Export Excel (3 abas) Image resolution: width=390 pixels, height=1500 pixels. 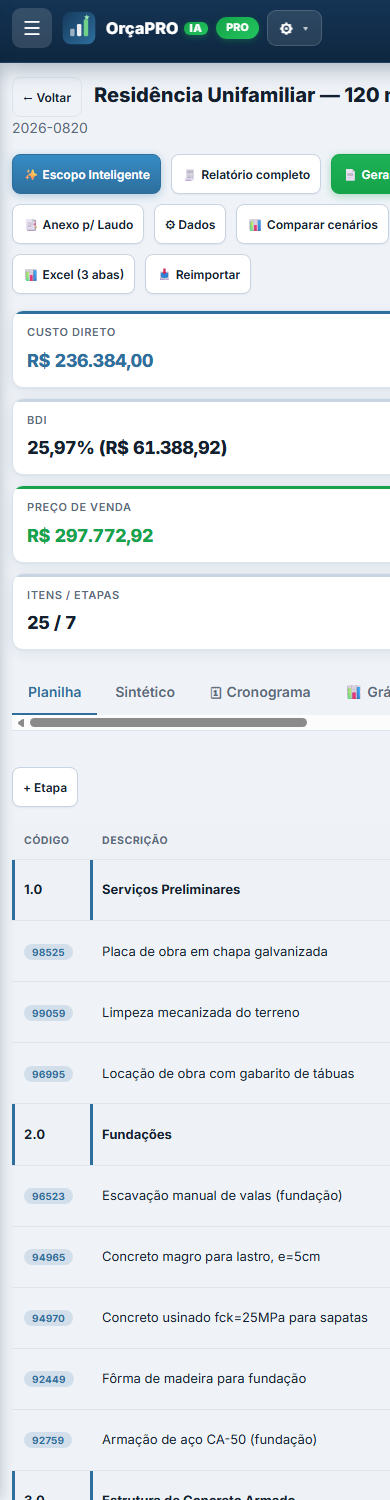point(74,274)
